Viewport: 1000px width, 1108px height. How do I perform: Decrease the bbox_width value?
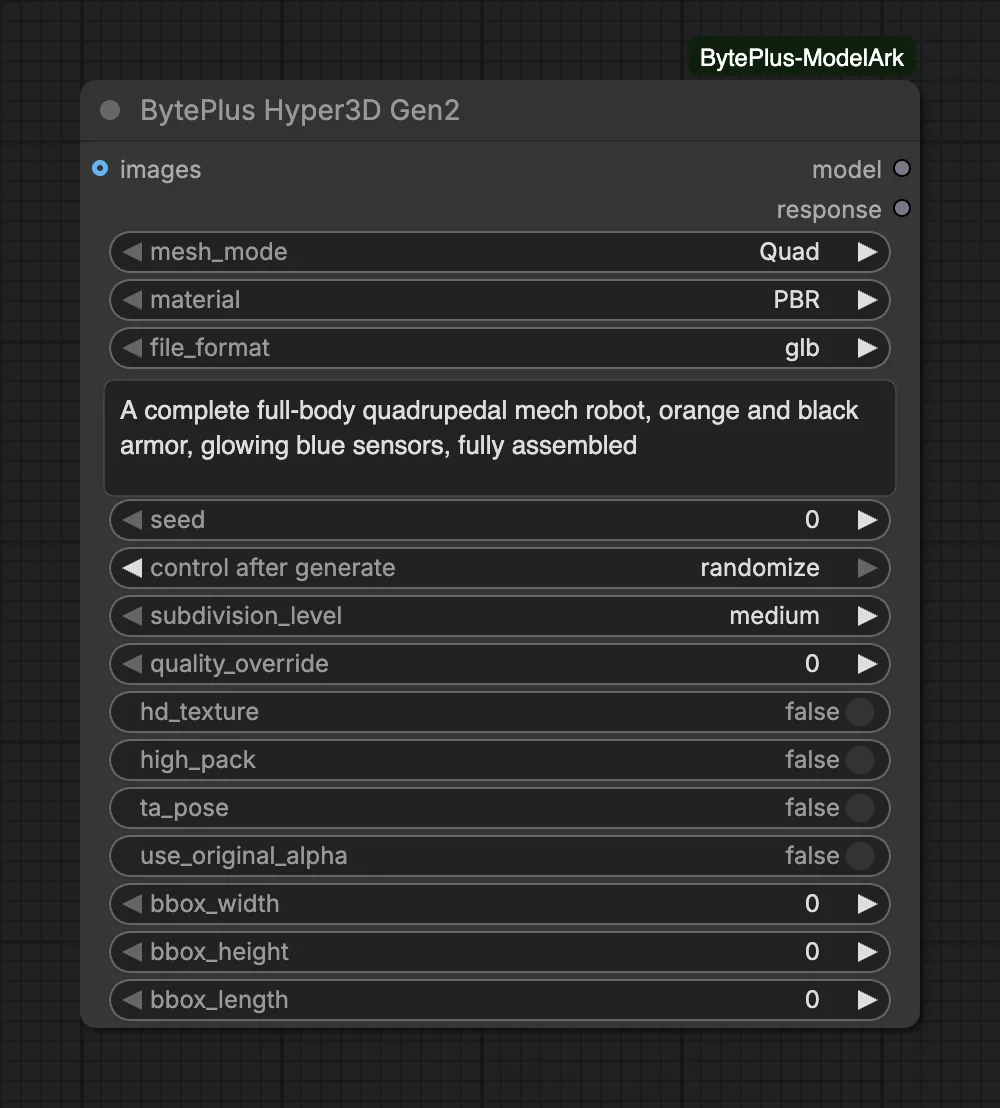(x=132, y=904)
